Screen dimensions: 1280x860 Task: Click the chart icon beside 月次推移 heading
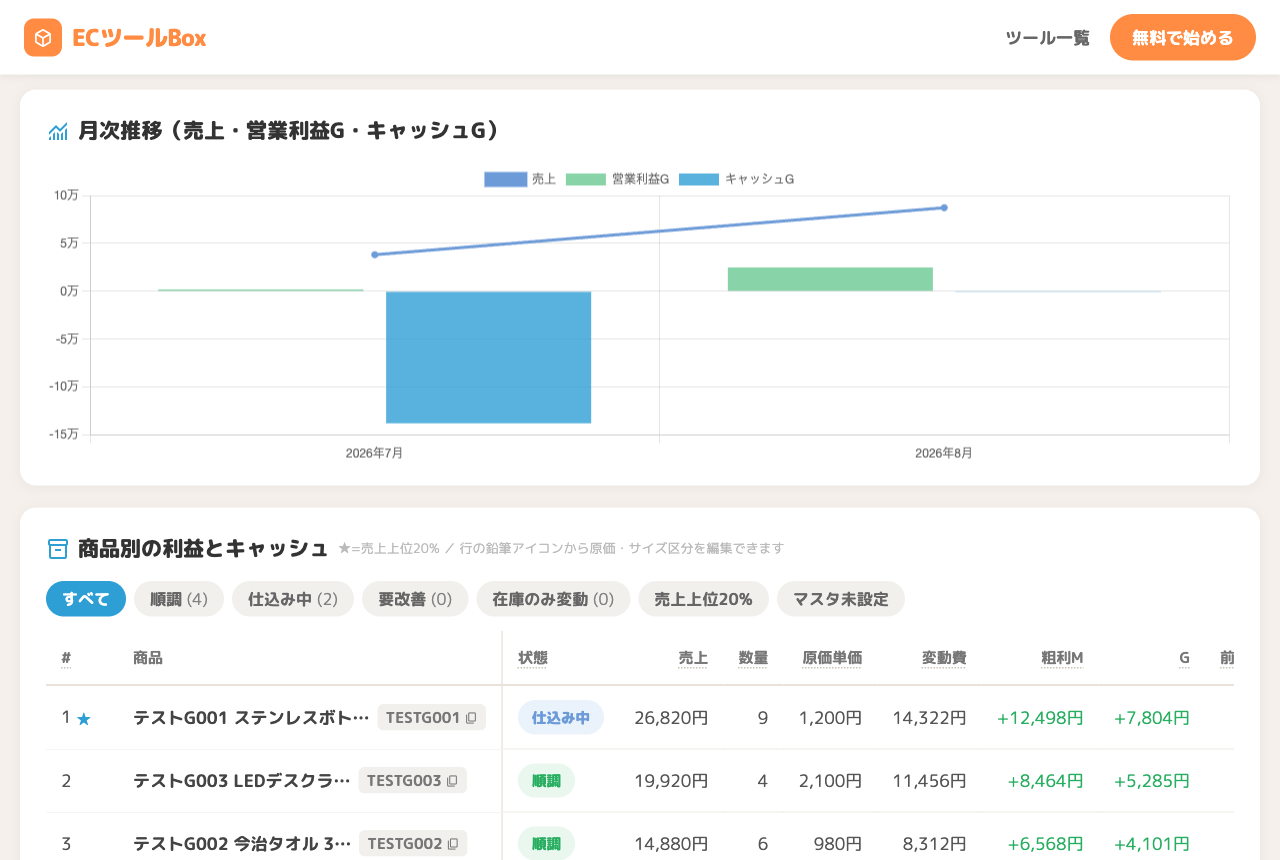[58, 131]
